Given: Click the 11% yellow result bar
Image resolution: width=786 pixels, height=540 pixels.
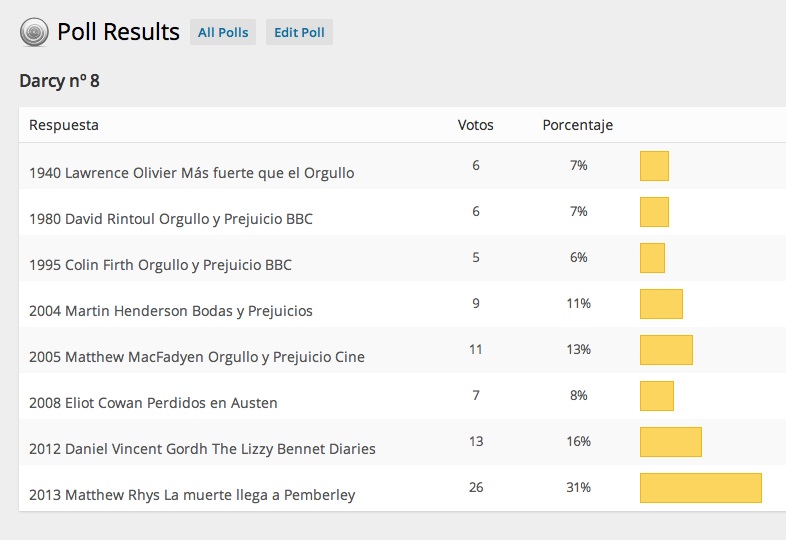Looking at the screenshot, I should pos(661,304).
